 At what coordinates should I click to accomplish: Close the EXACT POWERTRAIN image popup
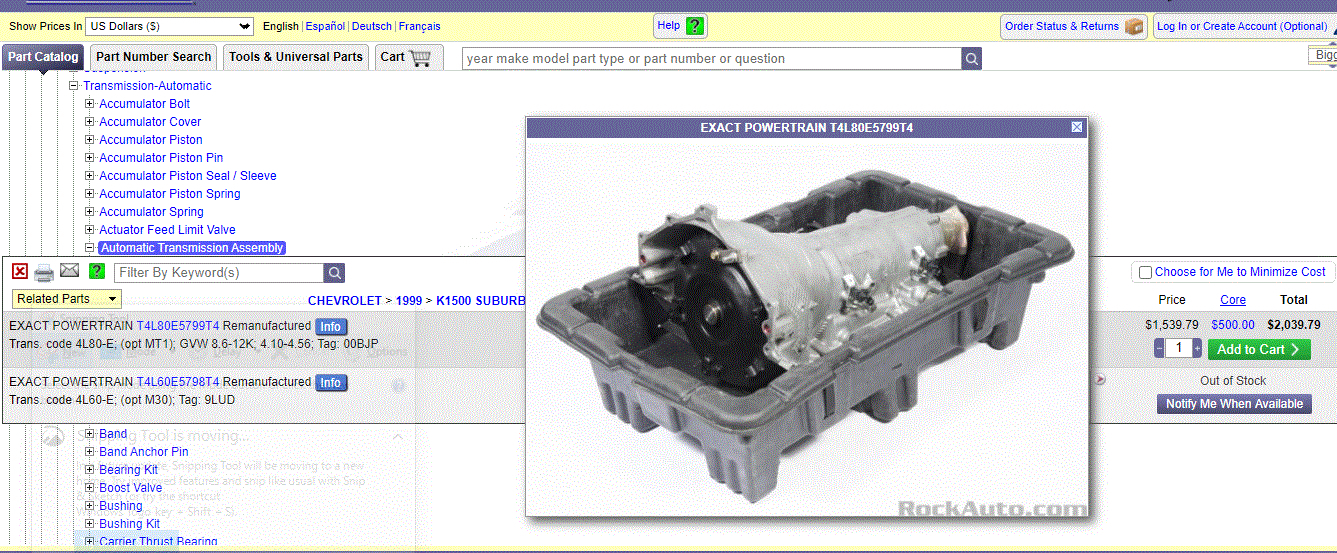1077,127
